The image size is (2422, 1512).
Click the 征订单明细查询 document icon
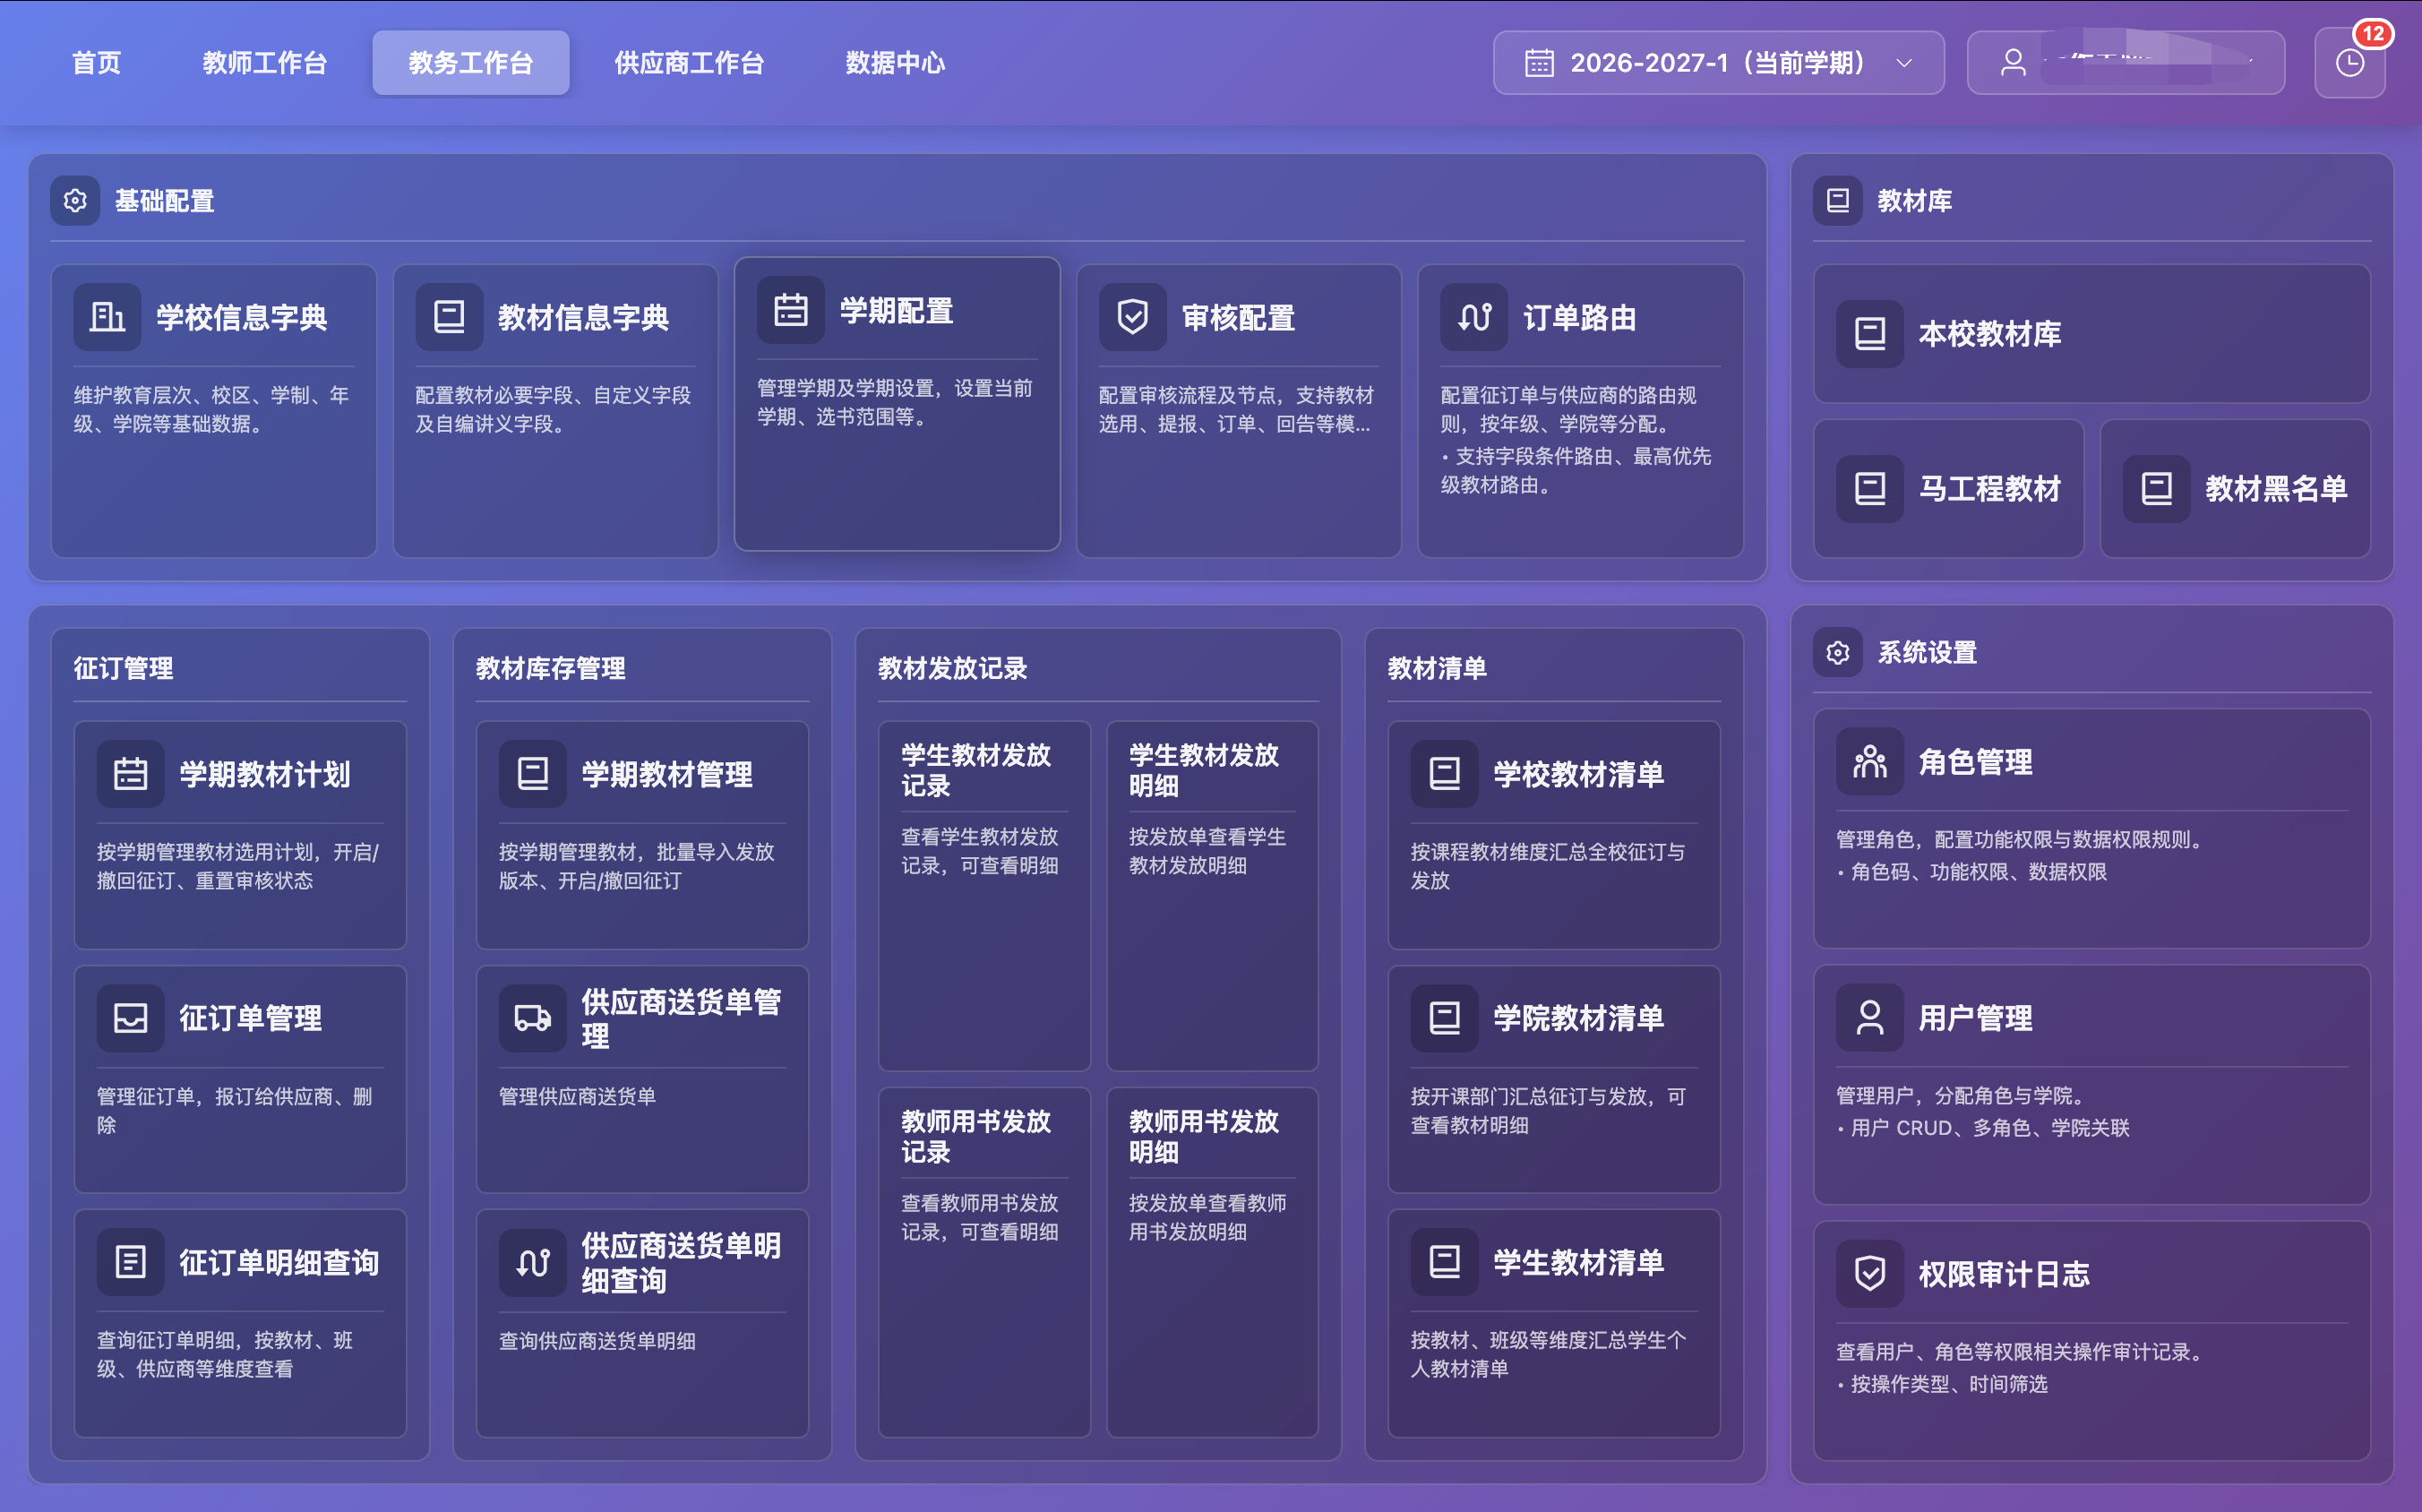click(130, 1262)
